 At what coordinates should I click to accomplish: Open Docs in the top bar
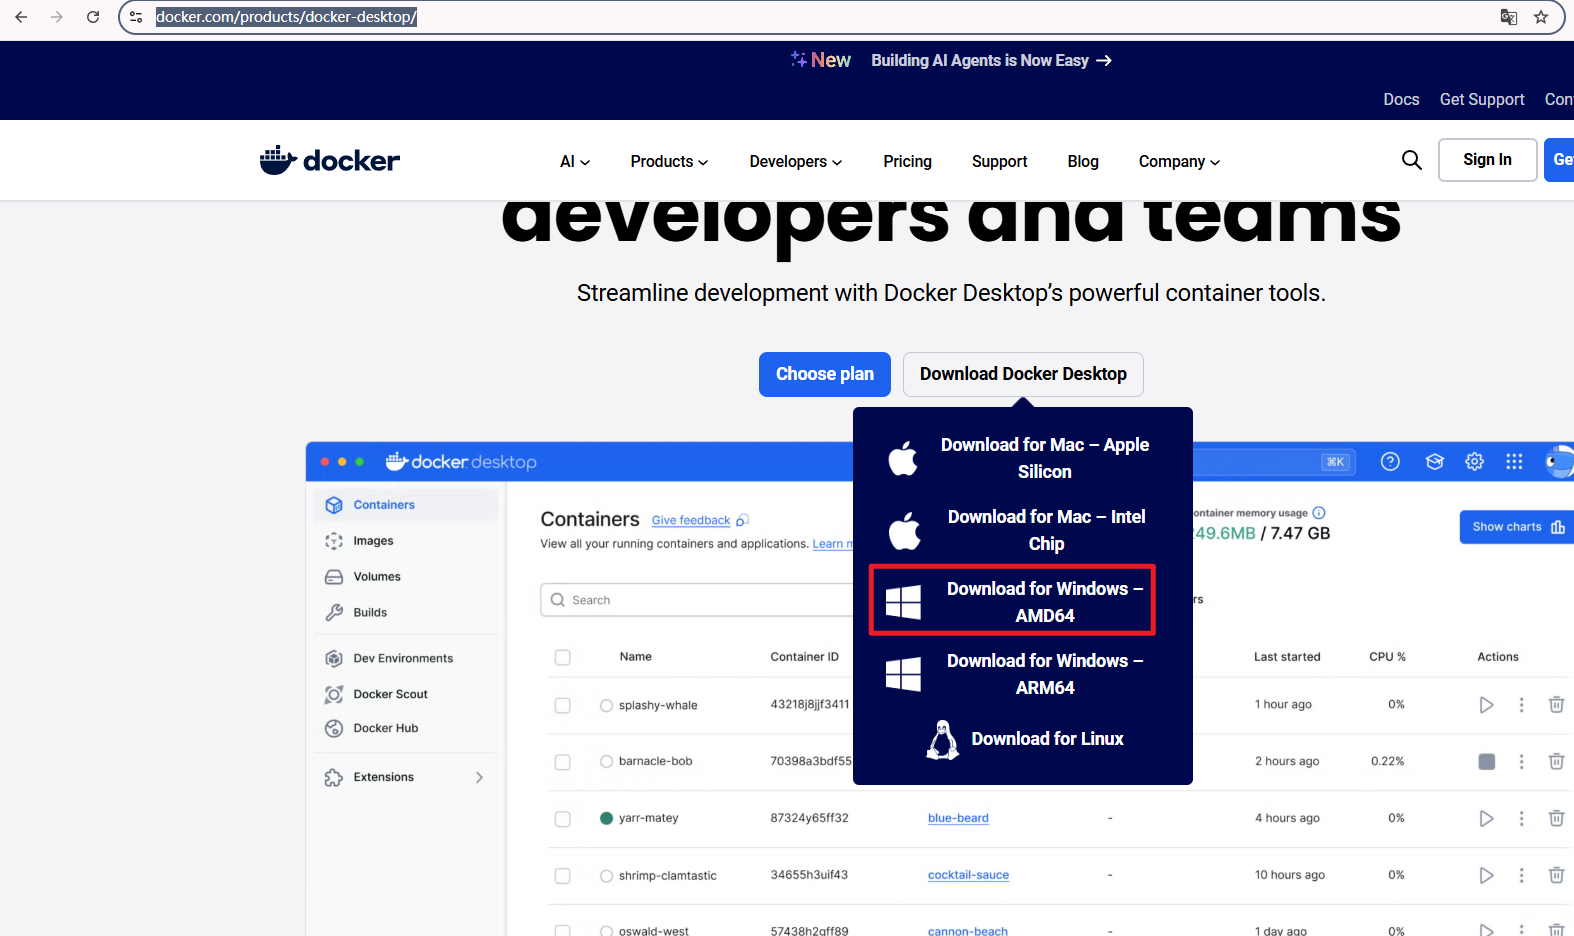[x=1401, y=99]
